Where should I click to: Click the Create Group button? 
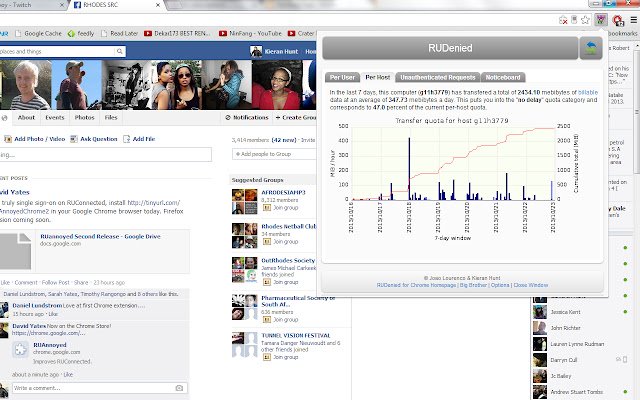295,118
